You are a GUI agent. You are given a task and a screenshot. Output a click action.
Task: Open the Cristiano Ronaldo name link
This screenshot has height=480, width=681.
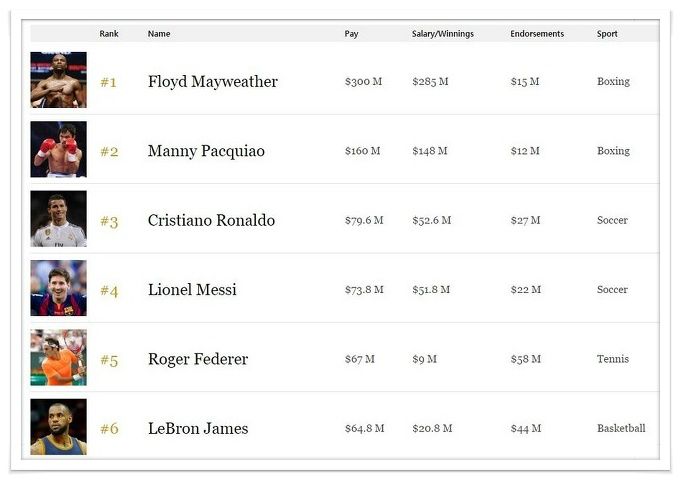point(212,220)
